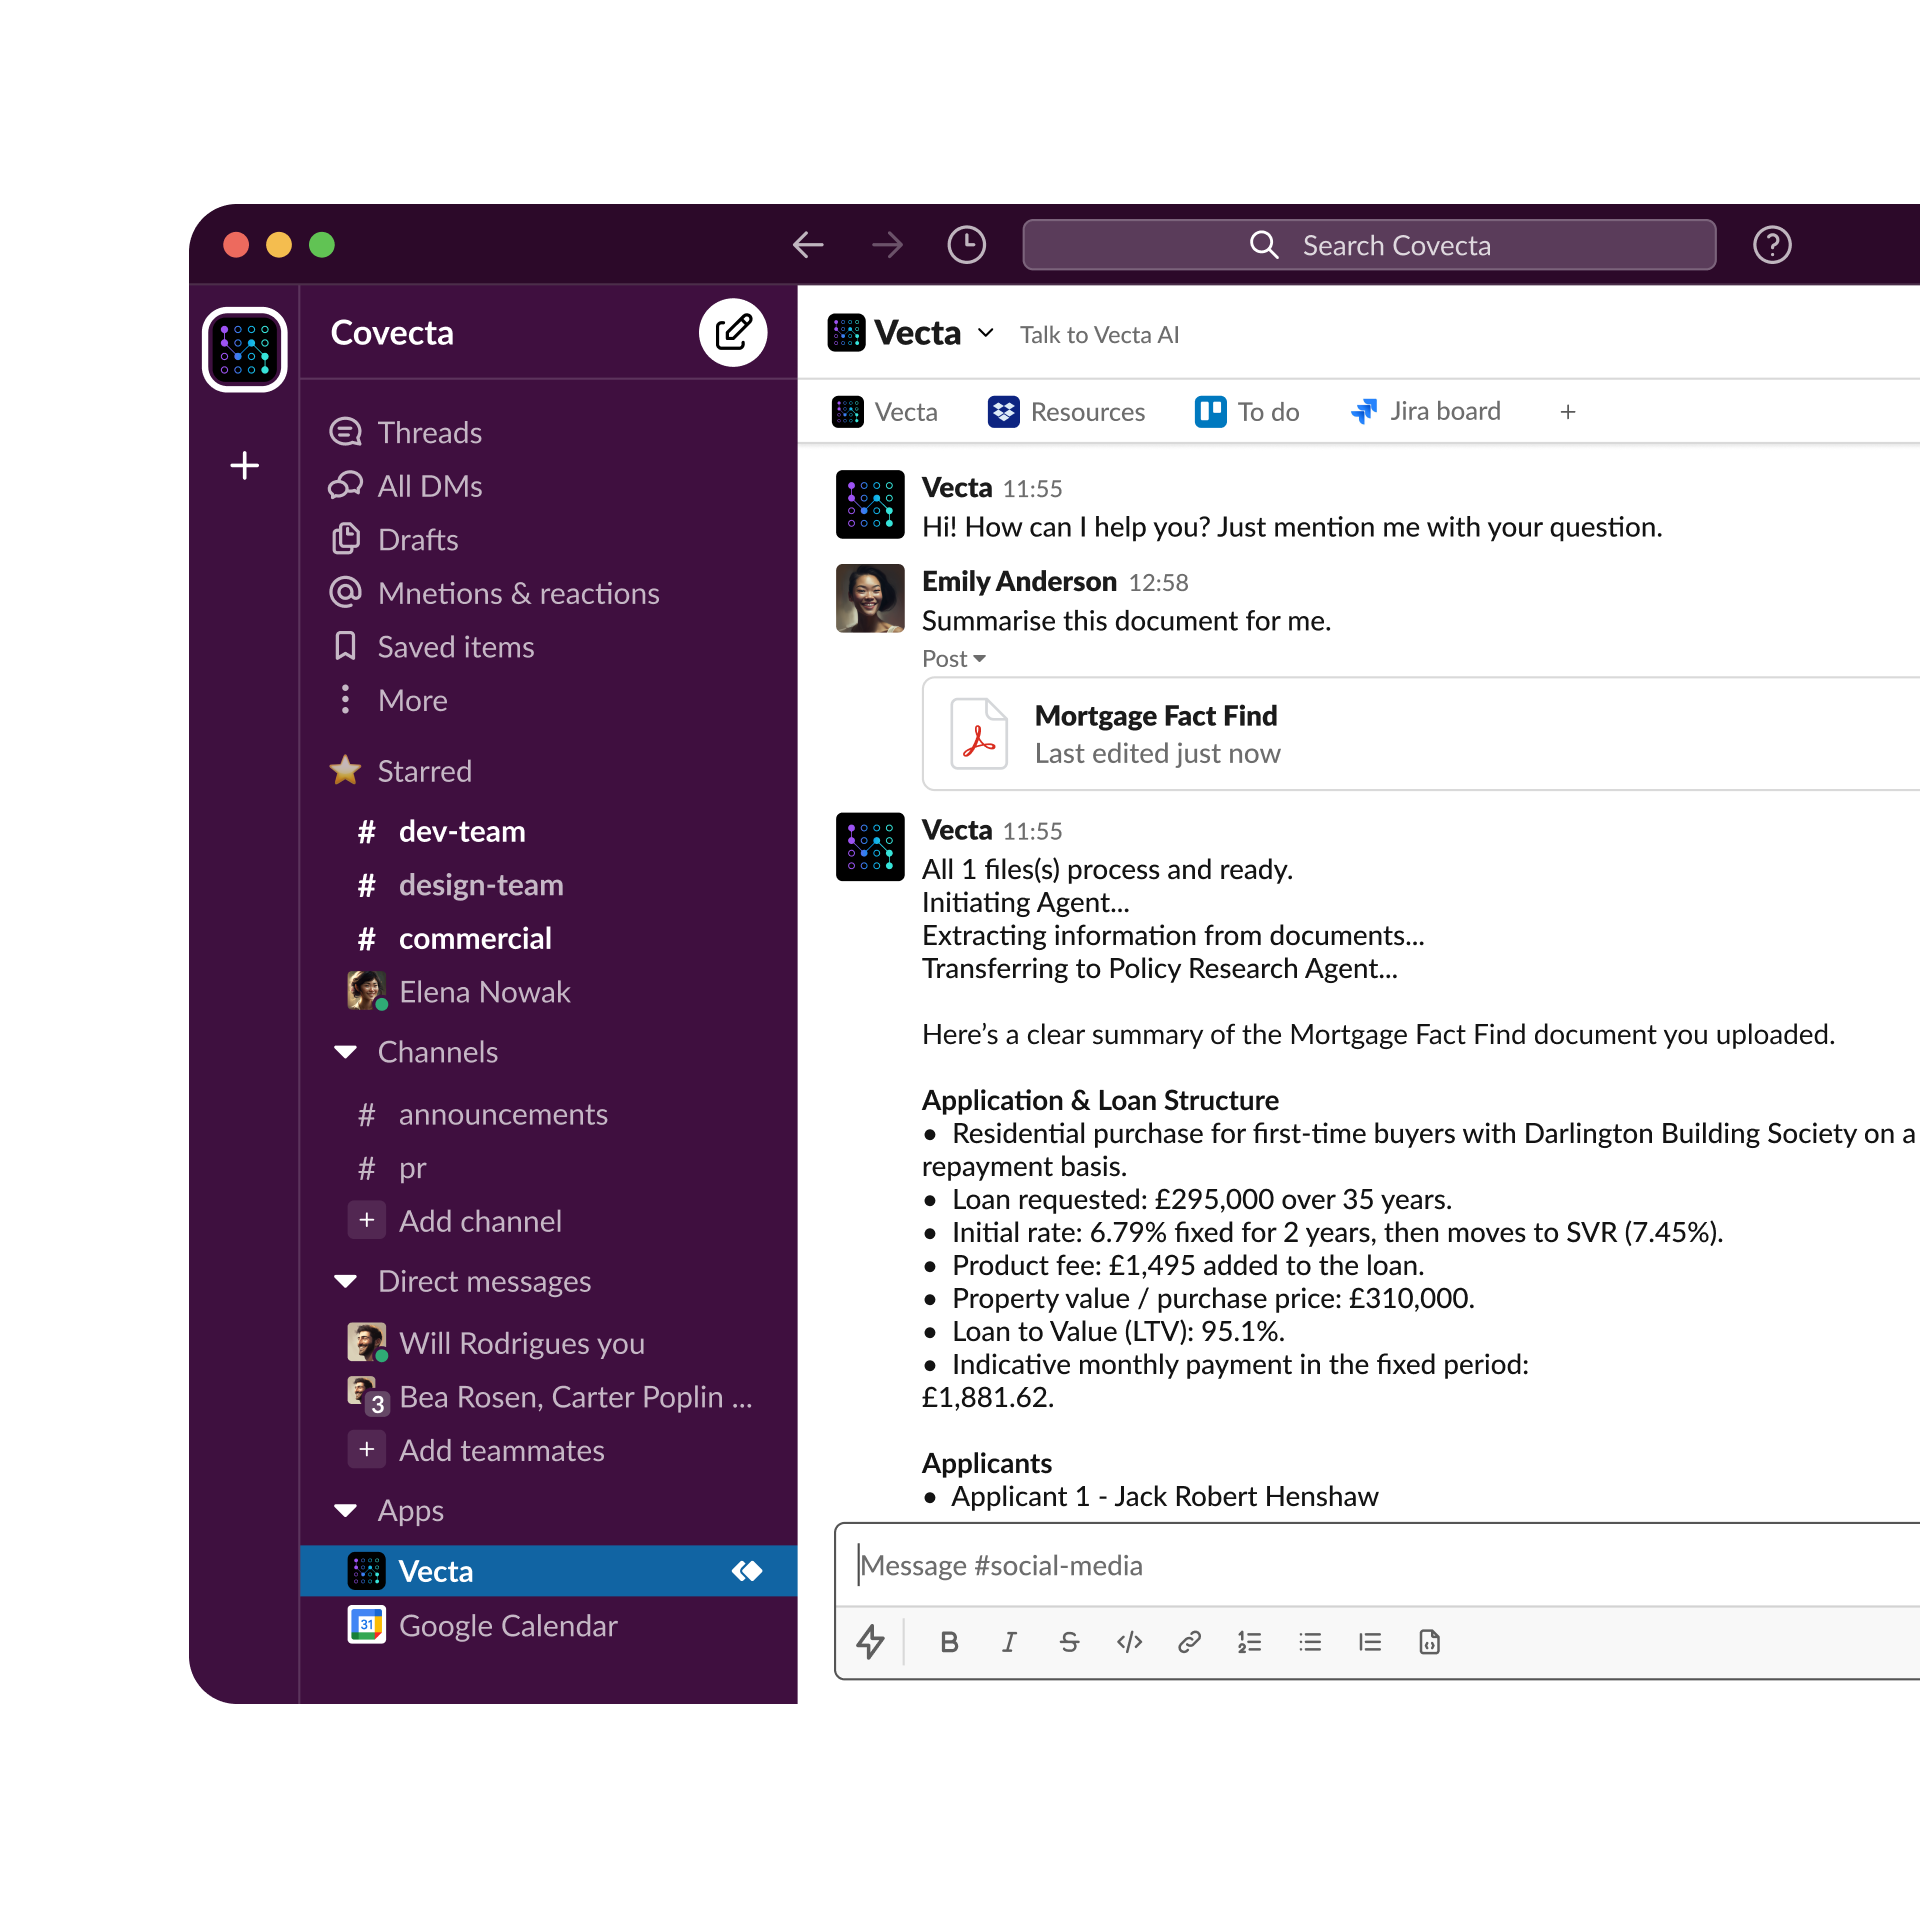Click the help question mark icon
The image size is (1920, 1908).
click(x=1771, y=245)
